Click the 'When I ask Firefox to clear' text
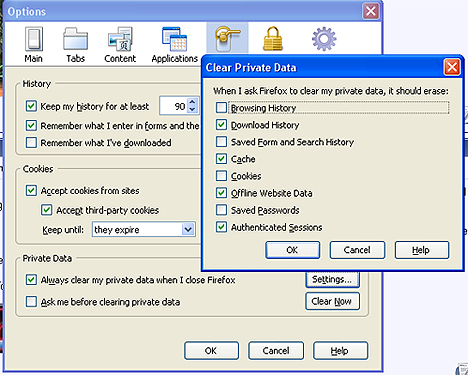This screenshot has width=468, height=375. click(x=331, y=91)
